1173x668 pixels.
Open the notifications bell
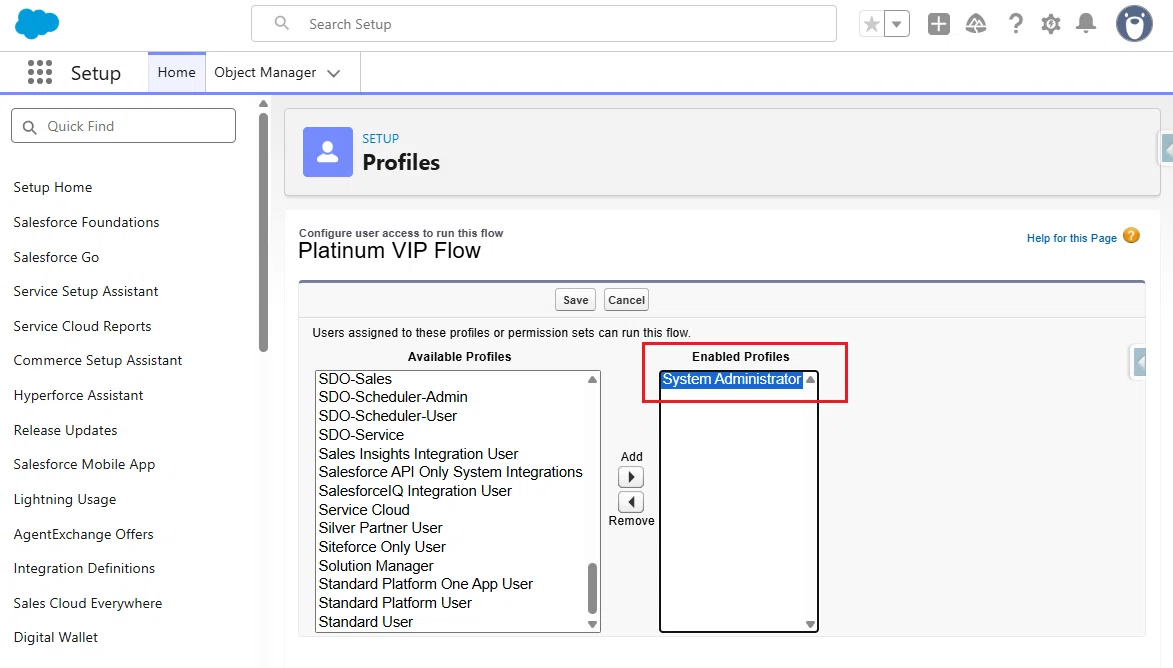coord(1085,24)
